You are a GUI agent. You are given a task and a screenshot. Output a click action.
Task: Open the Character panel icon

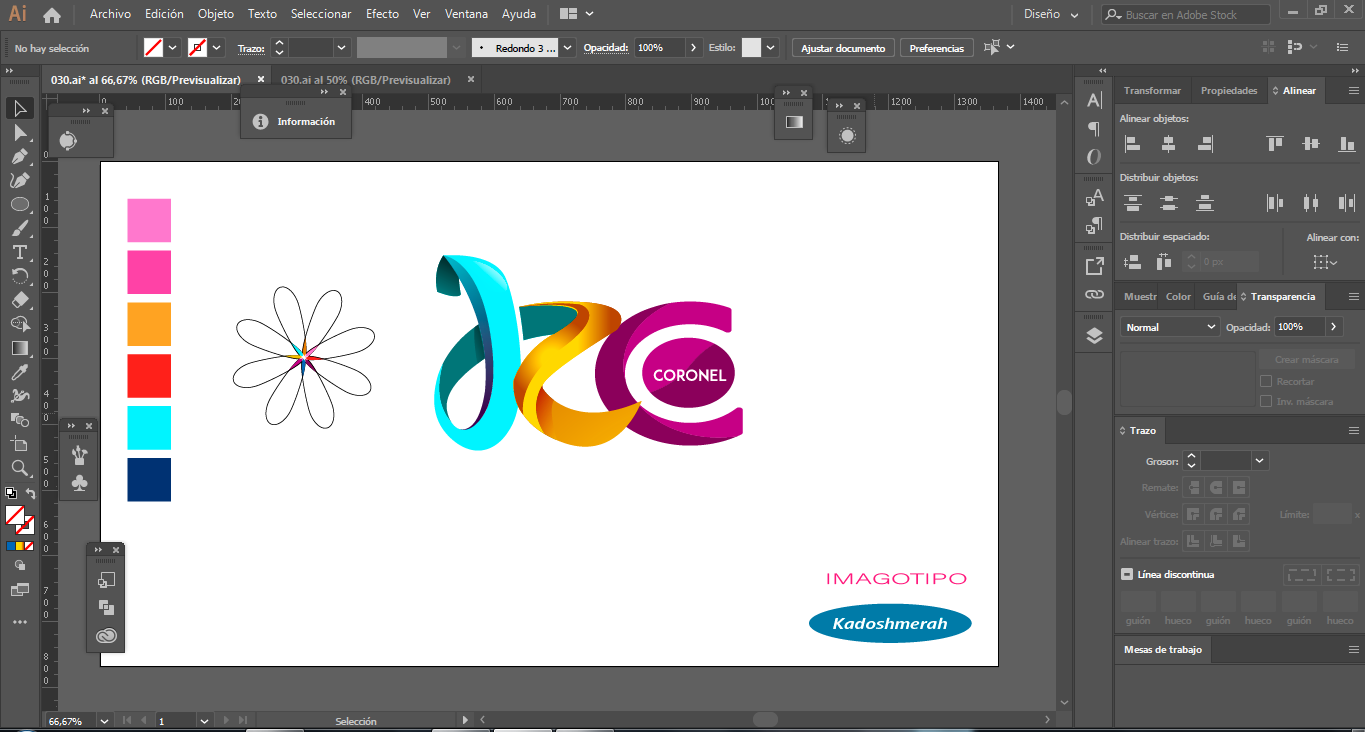point(1094,100)
